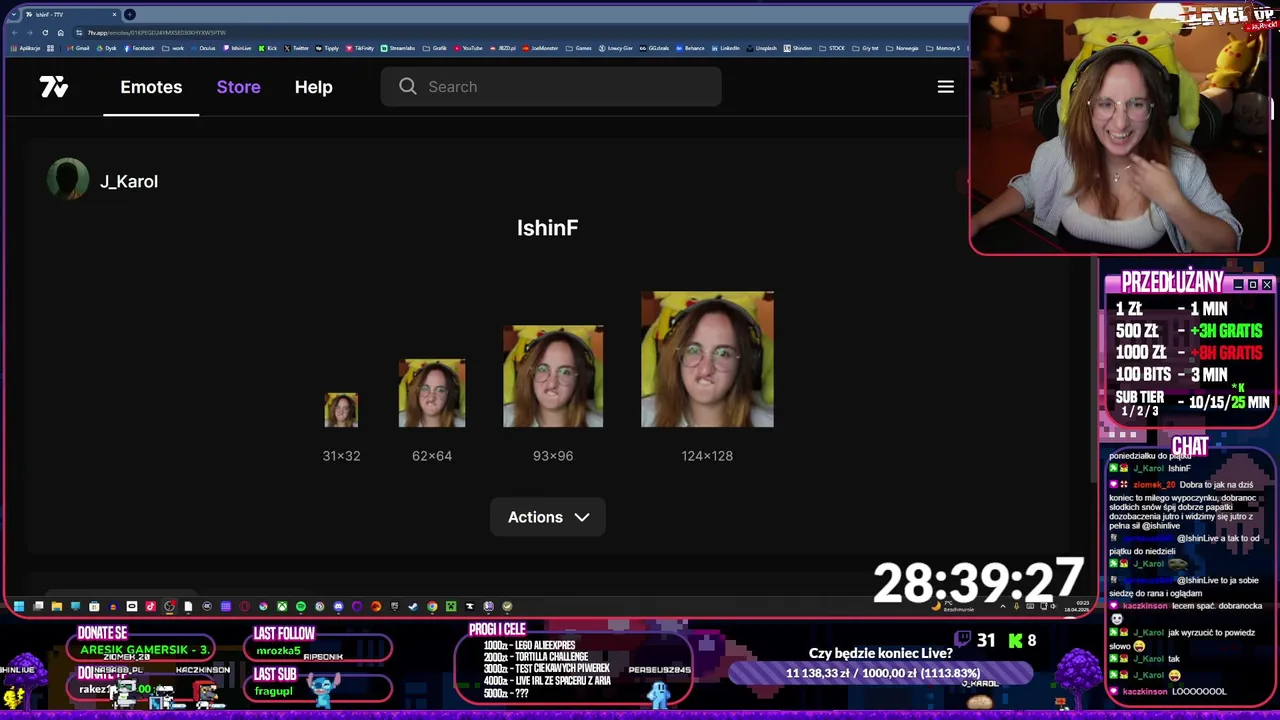Screen dimensions: 1280x720
Task: Focus the Search emotes field
Action: pyautogui.click(x=551, y=87)
